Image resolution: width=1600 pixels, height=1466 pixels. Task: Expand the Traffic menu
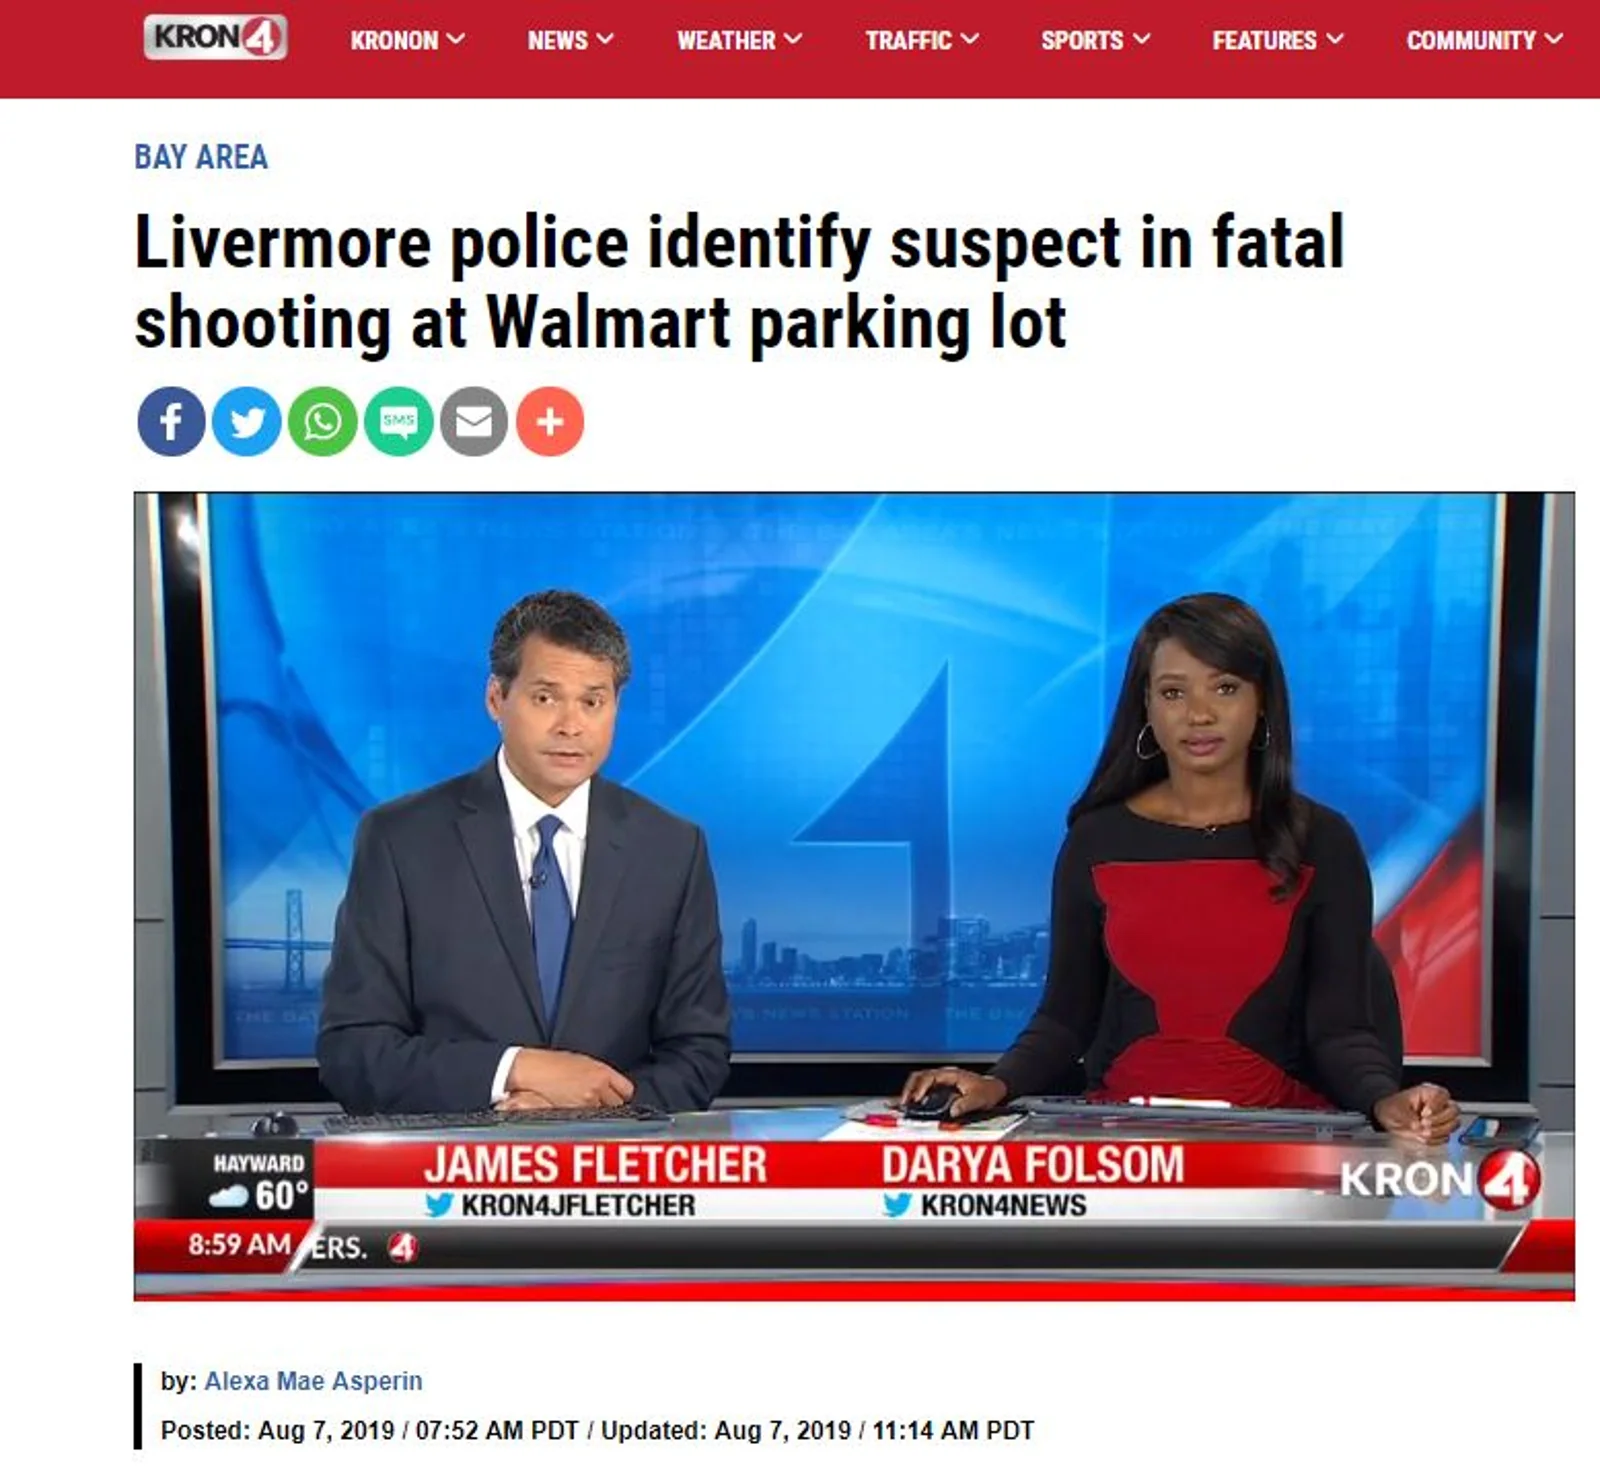pyautogui.click(x=922, y=40)
